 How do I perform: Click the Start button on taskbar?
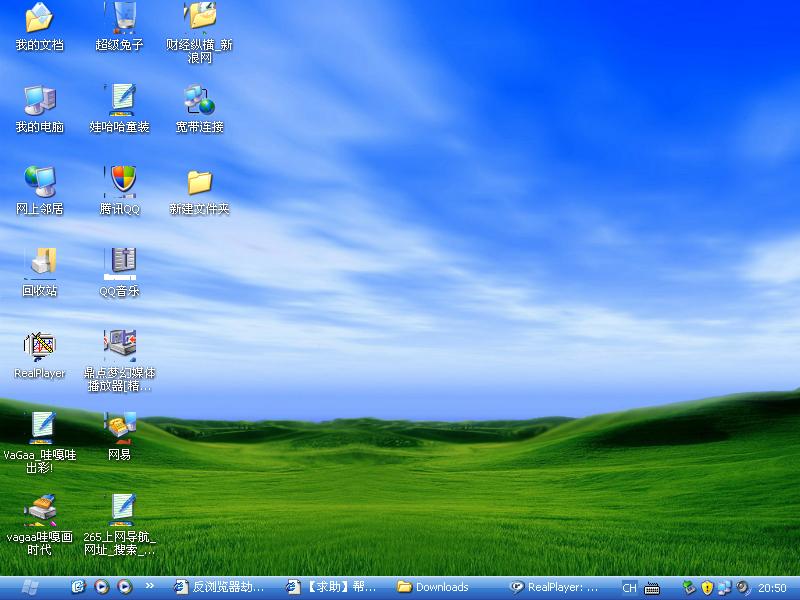[x=30, y=588]
